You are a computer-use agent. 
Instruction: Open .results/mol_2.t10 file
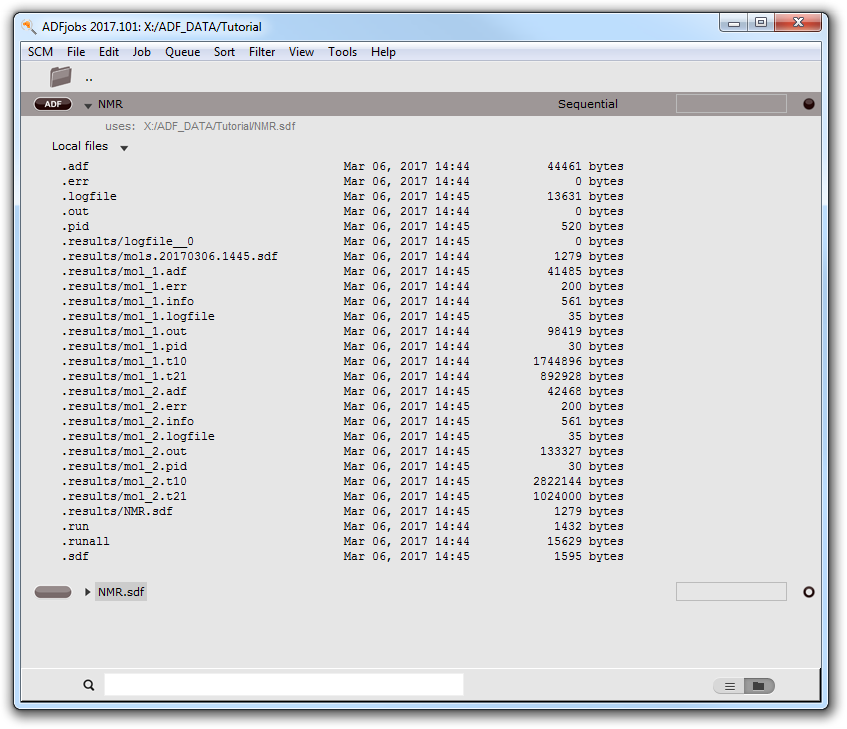click(124, 482)
